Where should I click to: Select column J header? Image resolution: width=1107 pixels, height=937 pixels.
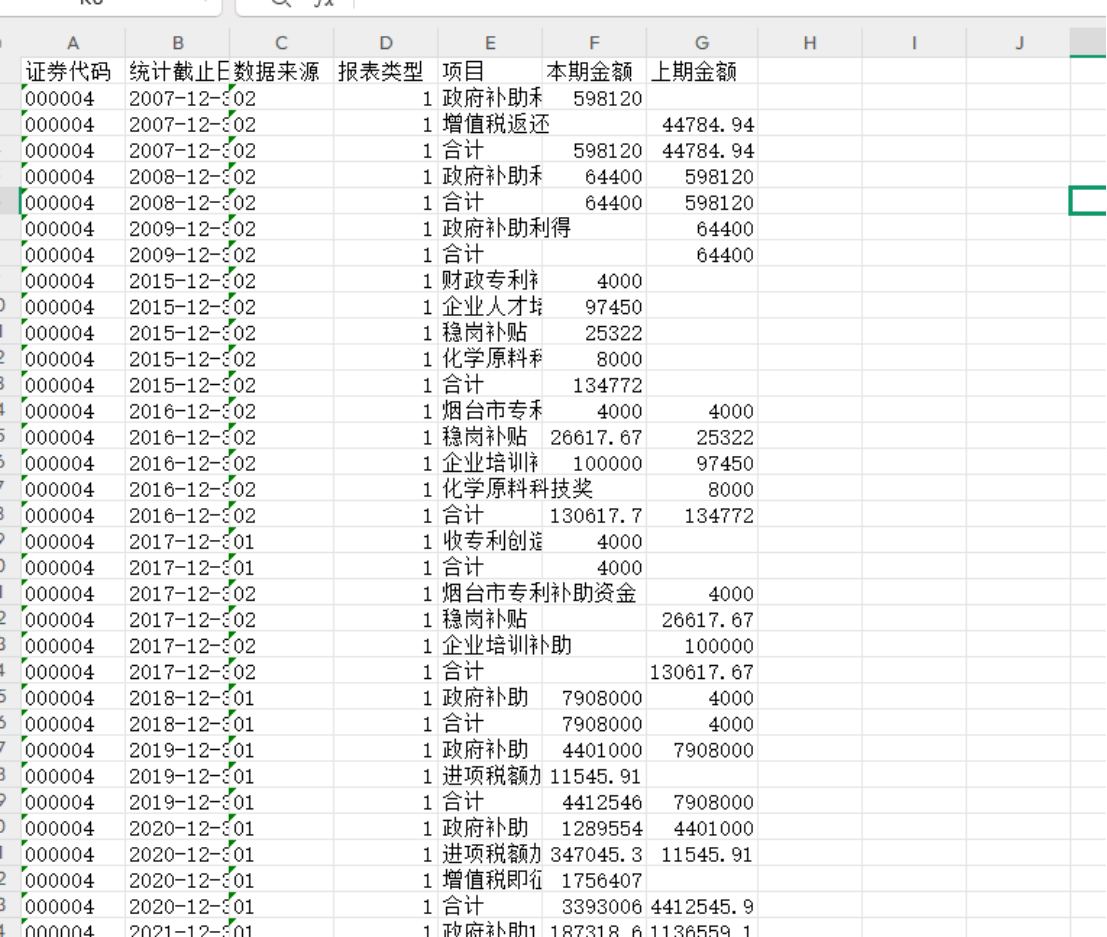coord(1019,43)
